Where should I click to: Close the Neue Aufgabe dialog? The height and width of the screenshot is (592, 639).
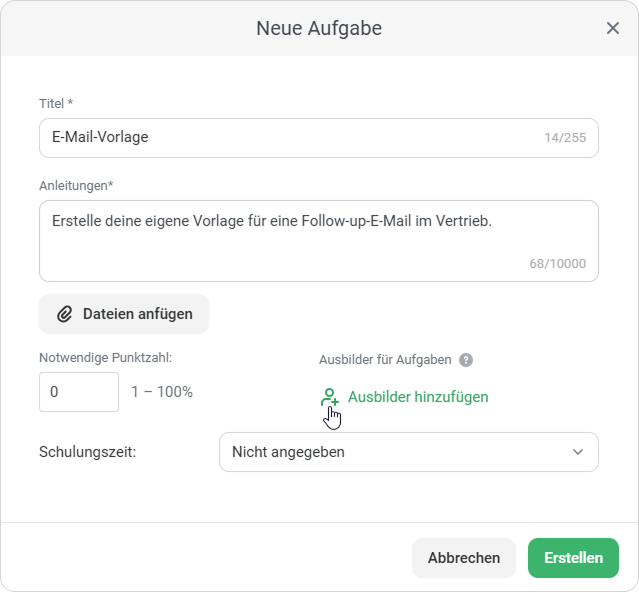(x=613, y=28)
